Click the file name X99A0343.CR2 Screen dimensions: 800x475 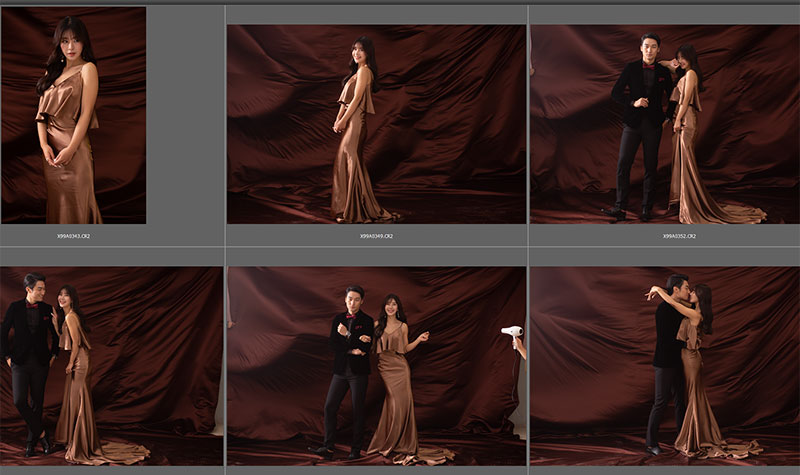click(x=73, y=236)
